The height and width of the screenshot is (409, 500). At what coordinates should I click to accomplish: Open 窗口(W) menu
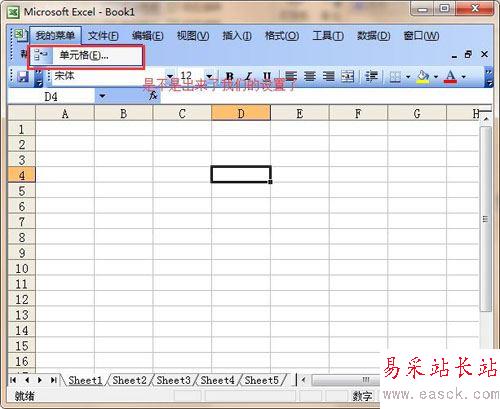point(421,35)
